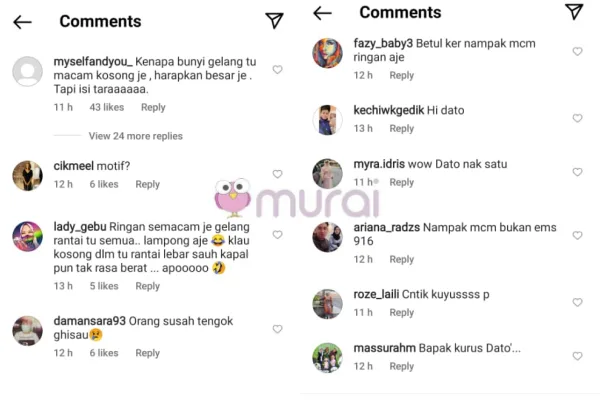Reply to damansara93's comment
This screenshot has width=600, height=400.
coord(147,353)
